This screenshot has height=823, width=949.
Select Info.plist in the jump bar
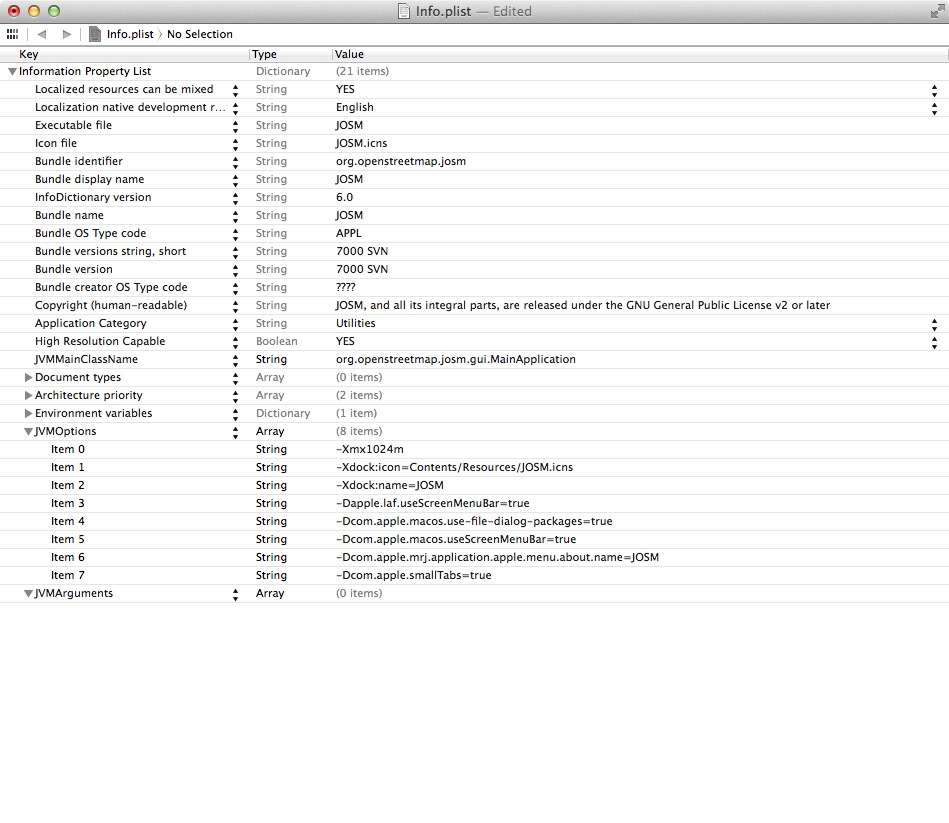(130, 34)
